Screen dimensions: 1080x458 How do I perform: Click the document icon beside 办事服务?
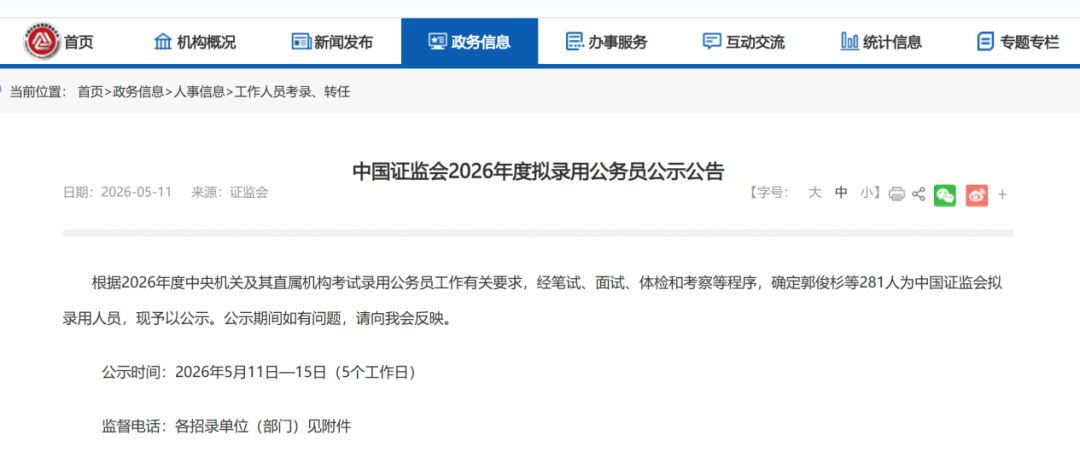point(574,41)
